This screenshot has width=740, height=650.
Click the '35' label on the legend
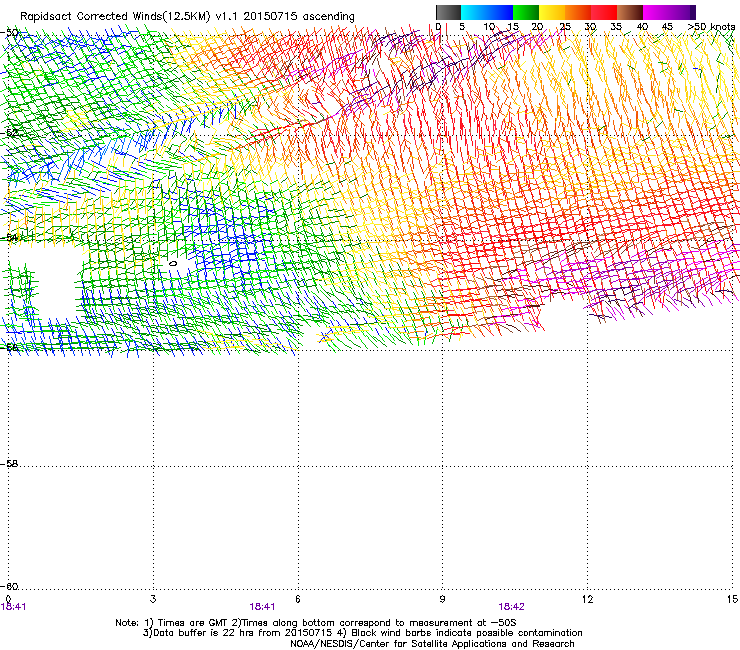(616, 27)
